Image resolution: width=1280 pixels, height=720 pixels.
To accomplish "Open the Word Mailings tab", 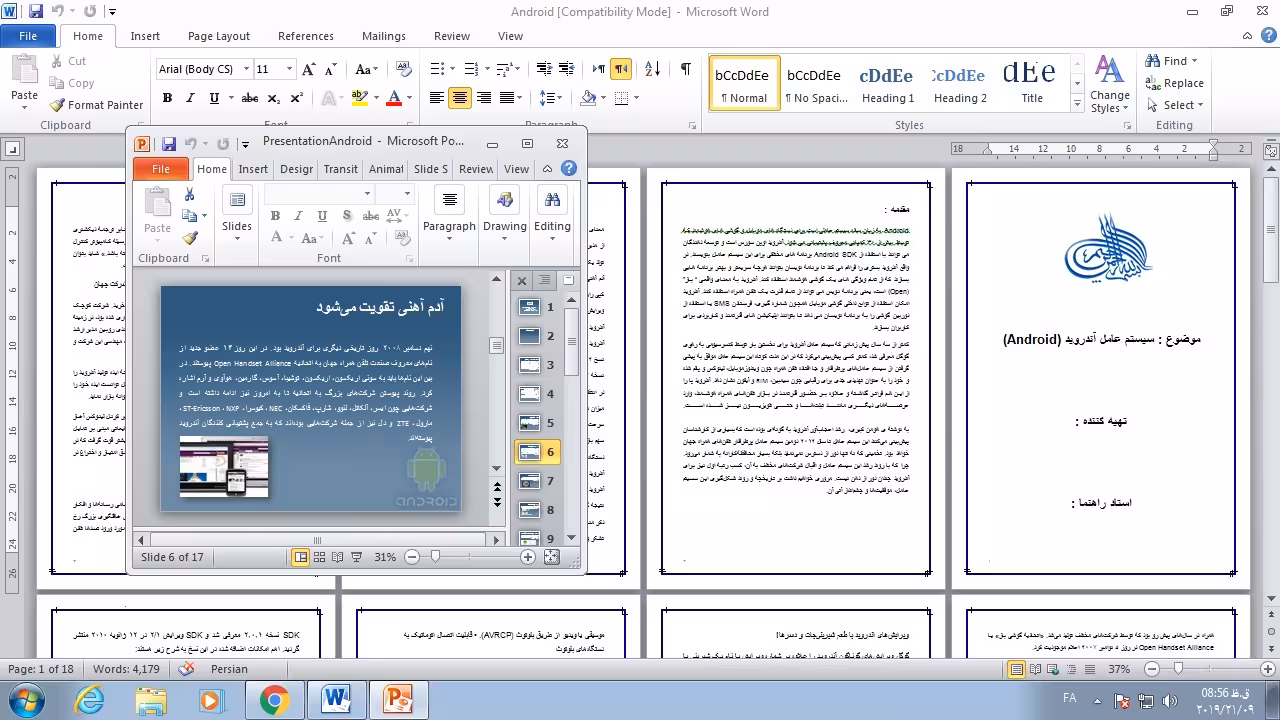I will [384, 36].
